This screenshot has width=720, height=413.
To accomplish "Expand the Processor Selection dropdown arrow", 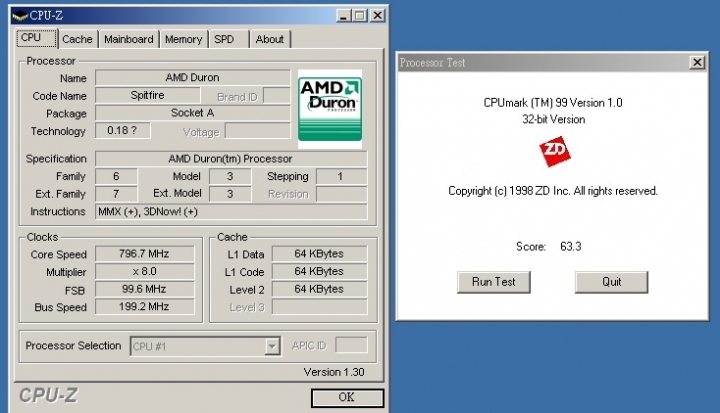I will tap(272, 346).
